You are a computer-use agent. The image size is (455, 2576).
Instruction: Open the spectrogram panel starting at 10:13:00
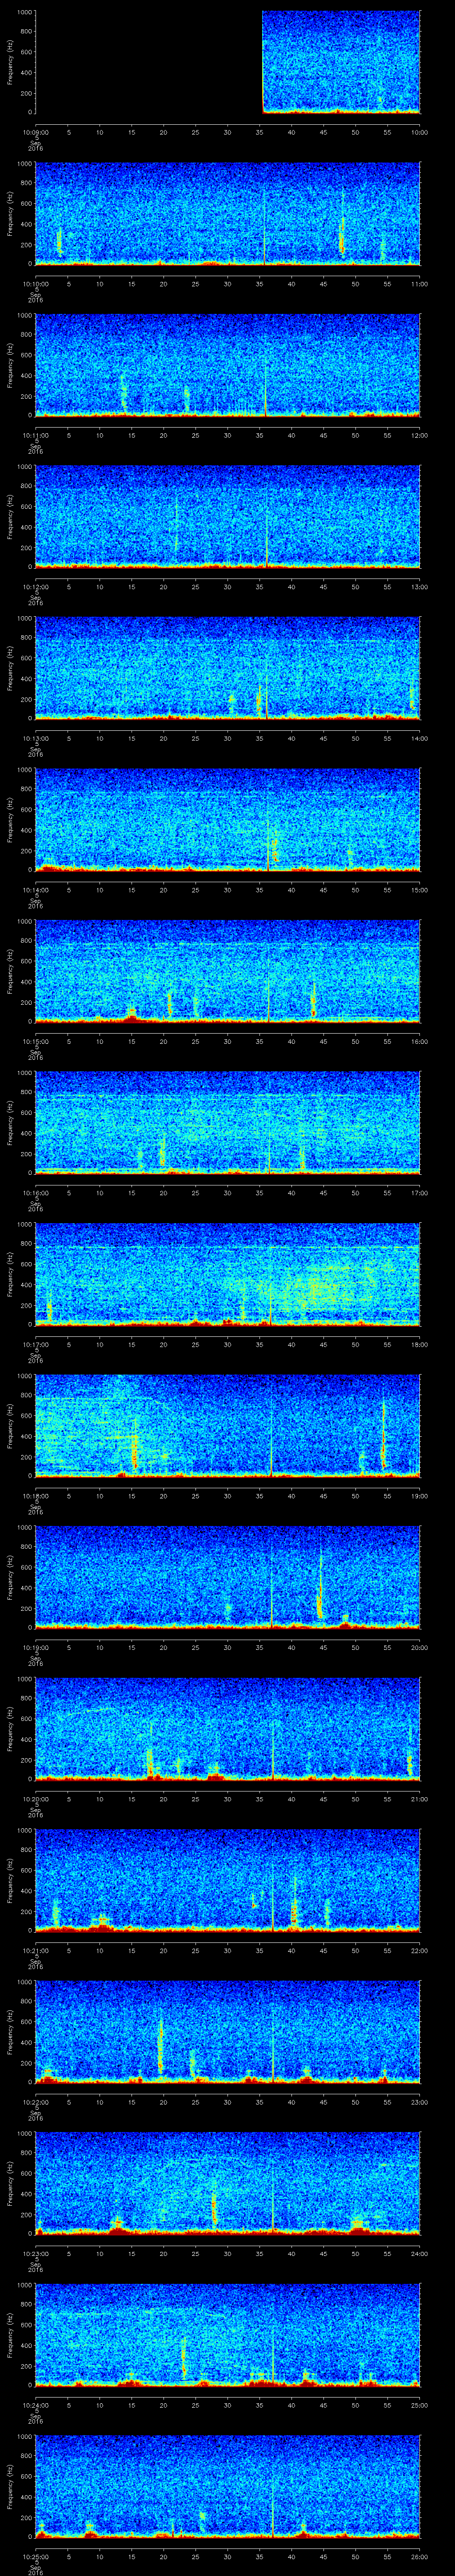[x=227, y=667]
